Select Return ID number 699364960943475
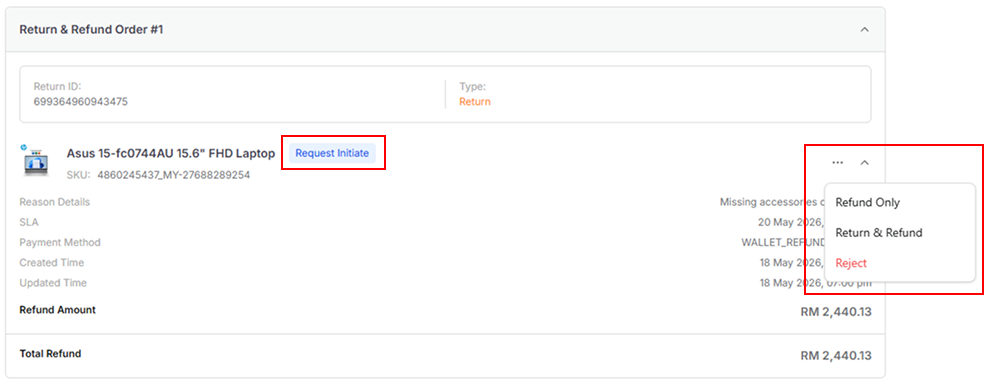The height and width of the screenshot is (384, 997). pos(81,102)
